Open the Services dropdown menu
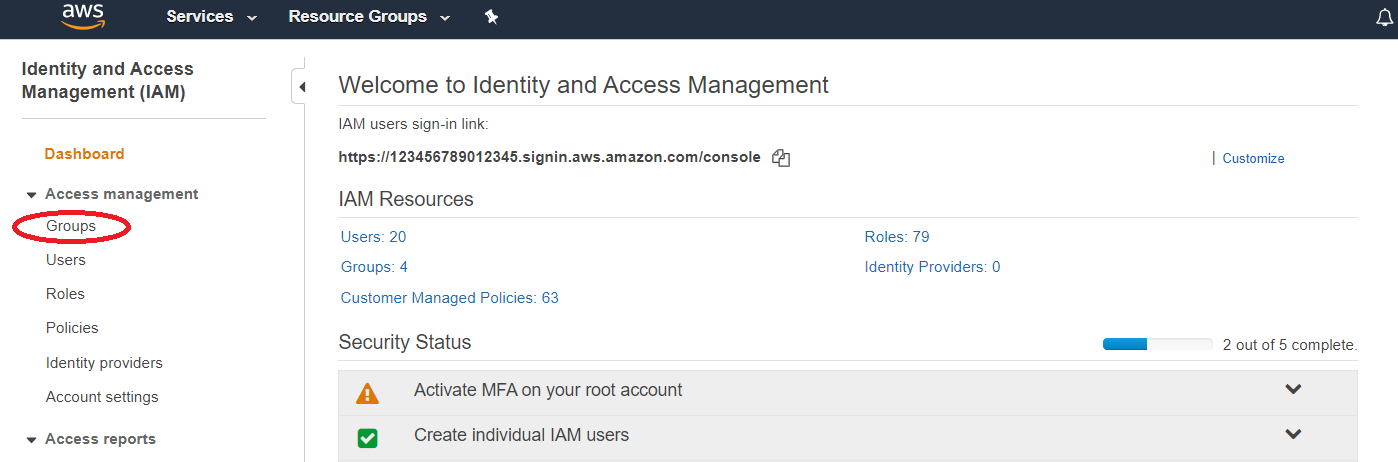 [x=211, y=17]
